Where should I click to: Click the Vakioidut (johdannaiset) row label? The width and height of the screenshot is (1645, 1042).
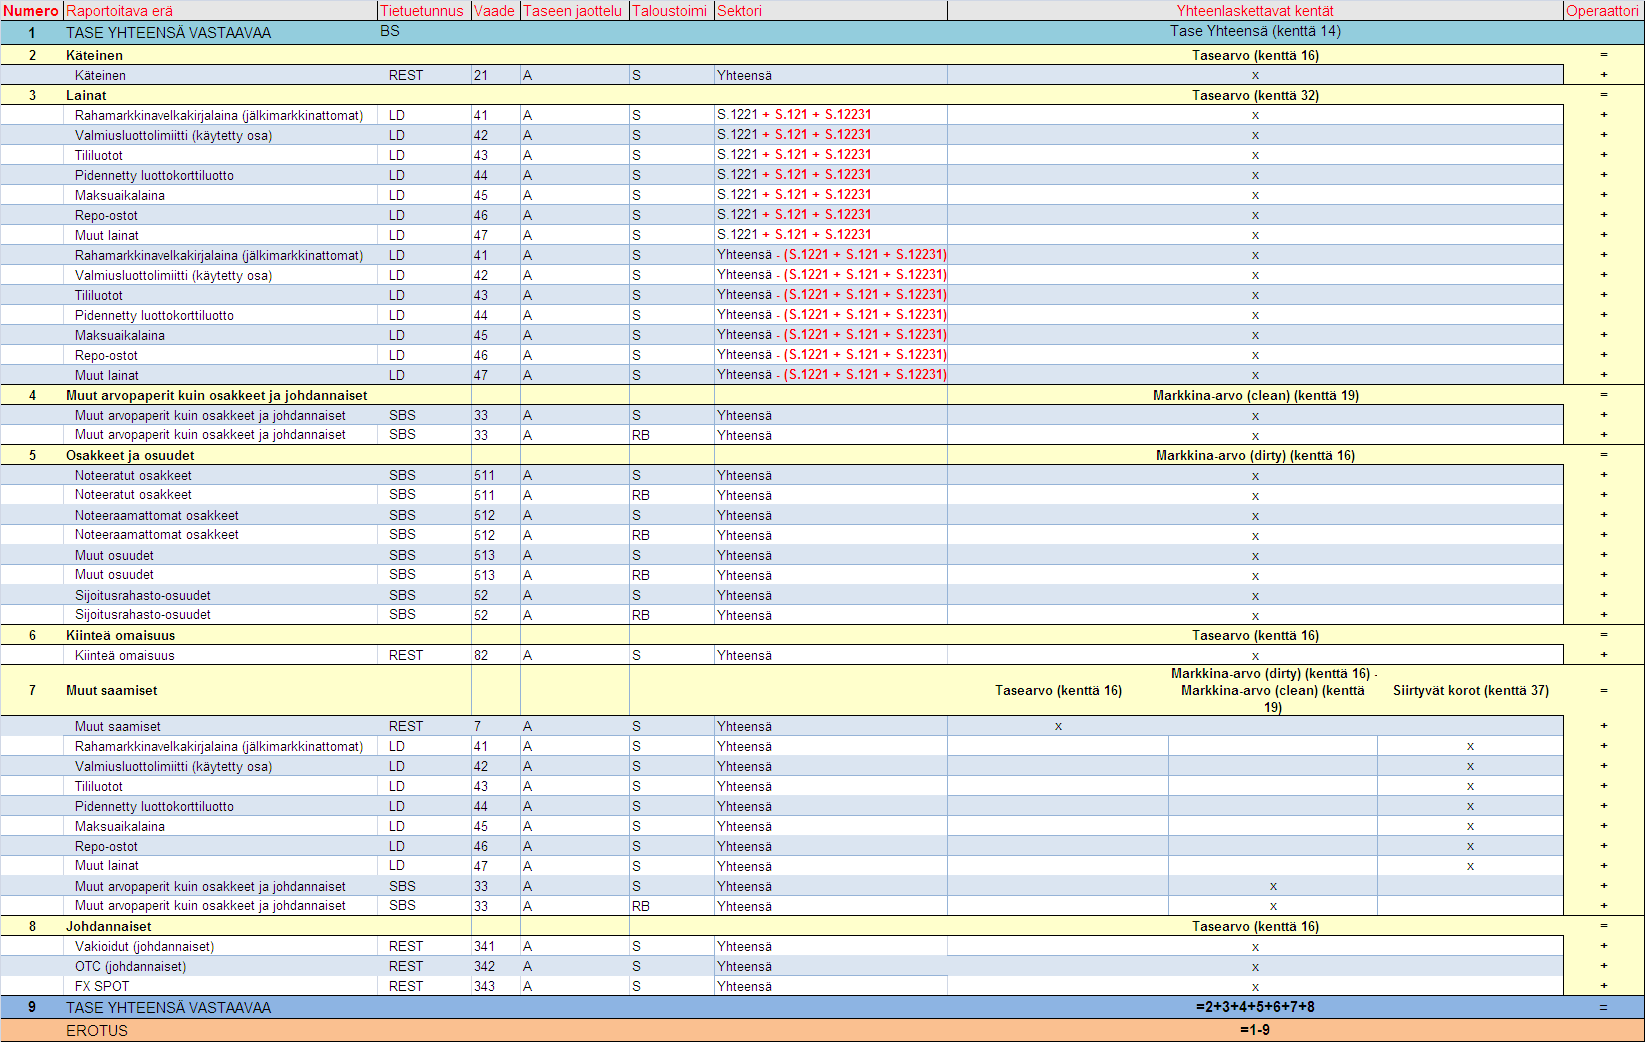[x=144, y=946]
